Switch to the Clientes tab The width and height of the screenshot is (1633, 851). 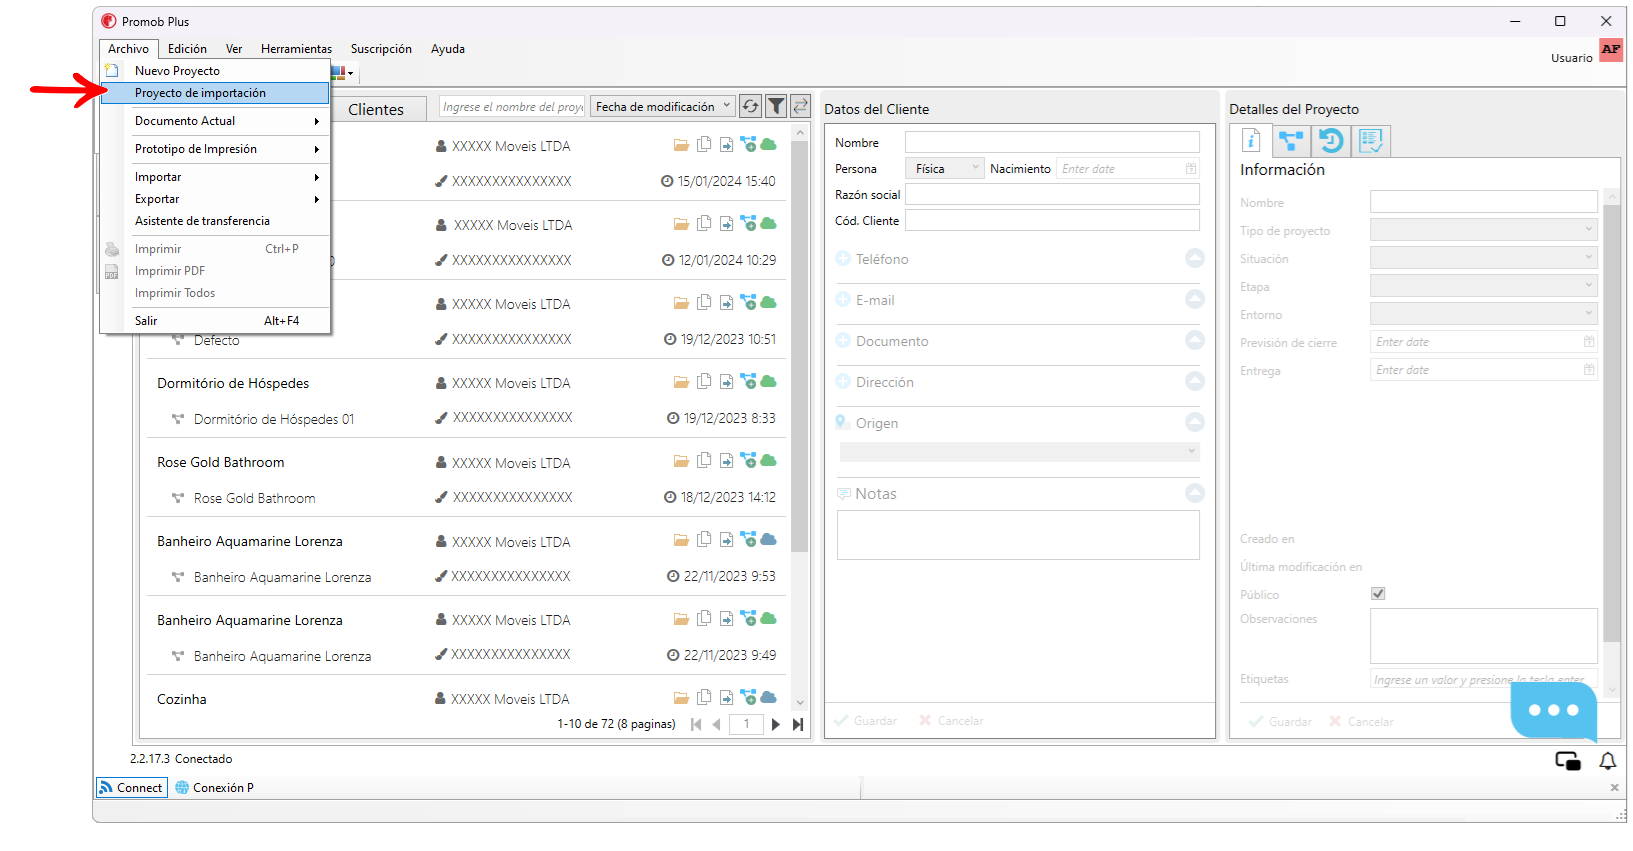(376, 109)
